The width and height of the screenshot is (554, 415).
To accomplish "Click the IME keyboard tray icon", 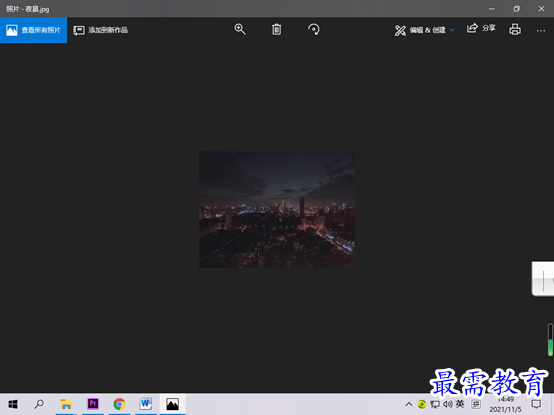I will point(476,404).
